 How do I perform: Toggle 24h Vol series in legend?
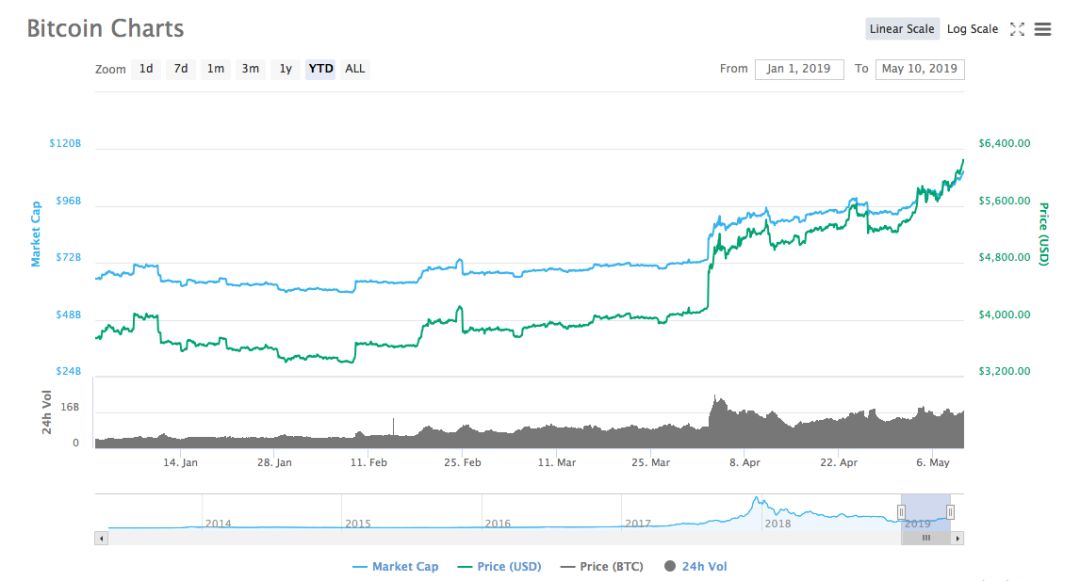[696, 567]
